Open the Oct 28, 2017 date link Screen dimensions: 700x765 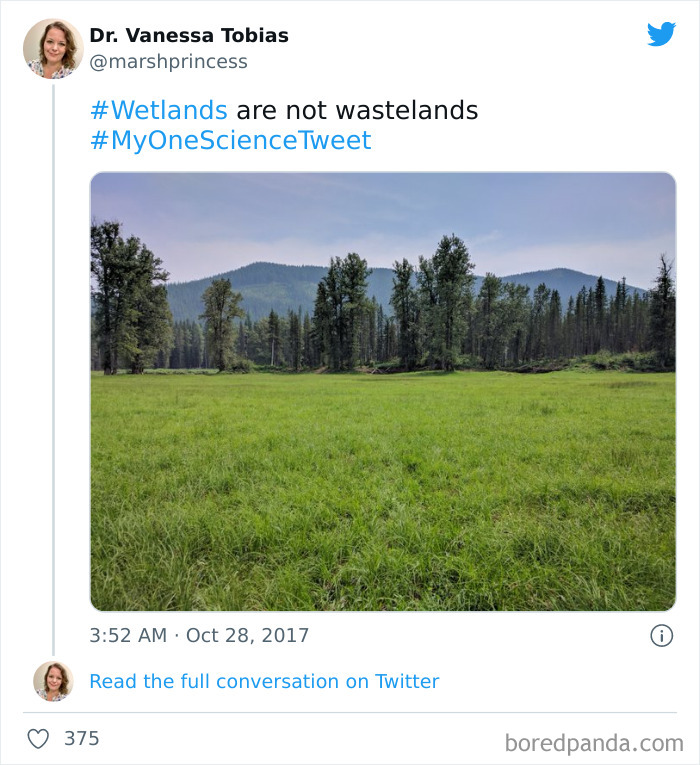point(247,635)
